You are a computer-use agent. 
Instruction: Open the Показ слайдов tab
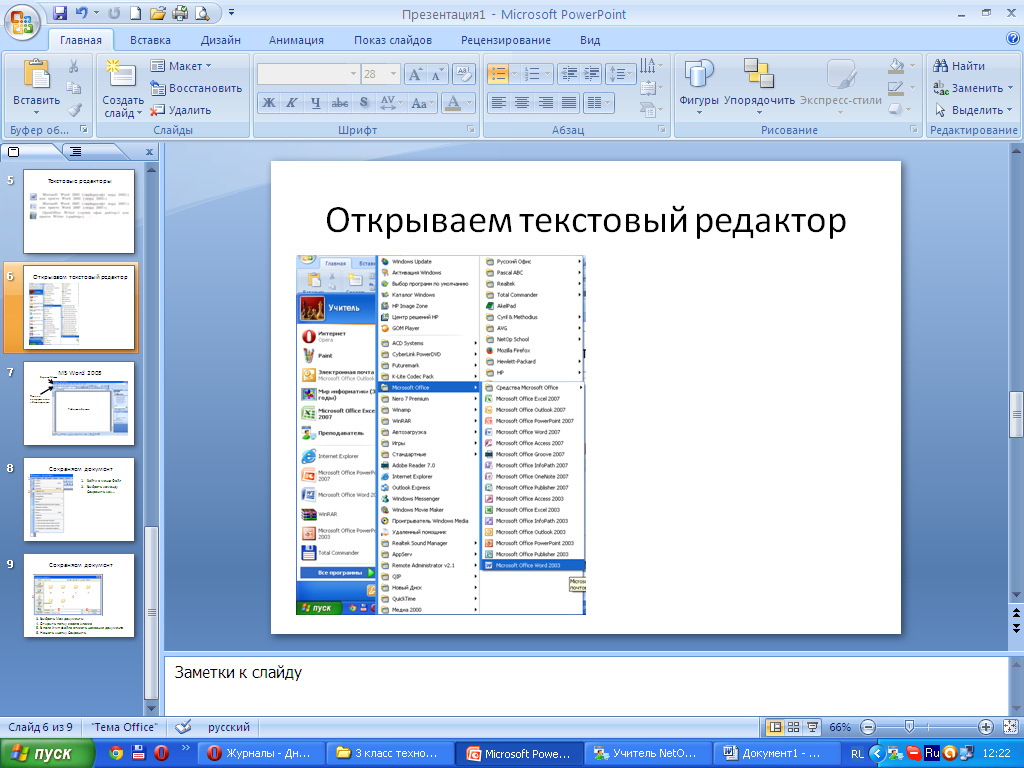(392, 40)
